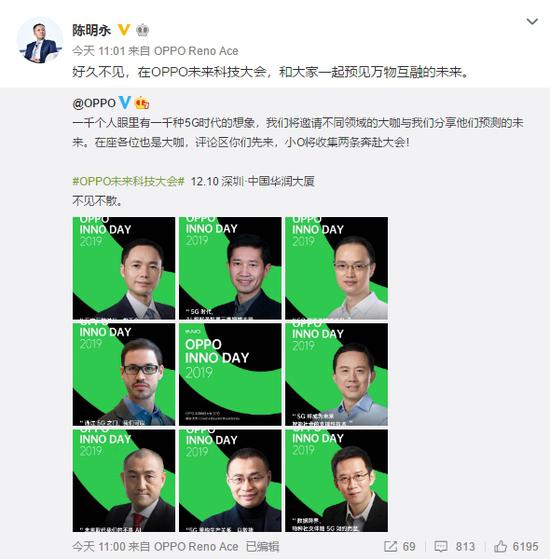Open the #OPPO未来科技大会# hashtag topic

pos(128,181)
